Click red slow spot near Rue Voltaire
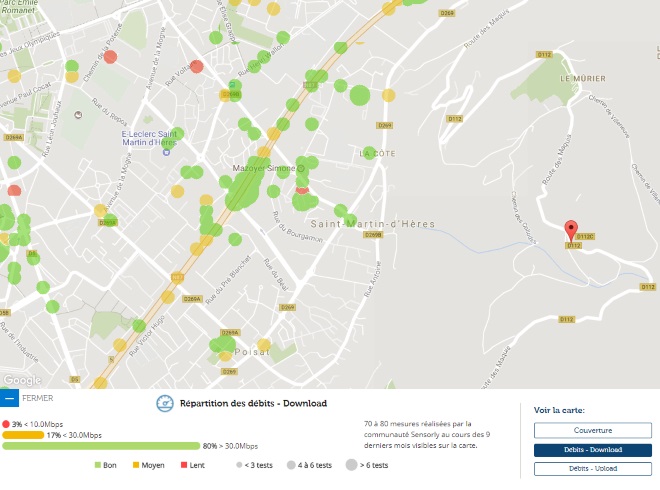 tap(197, 67)
